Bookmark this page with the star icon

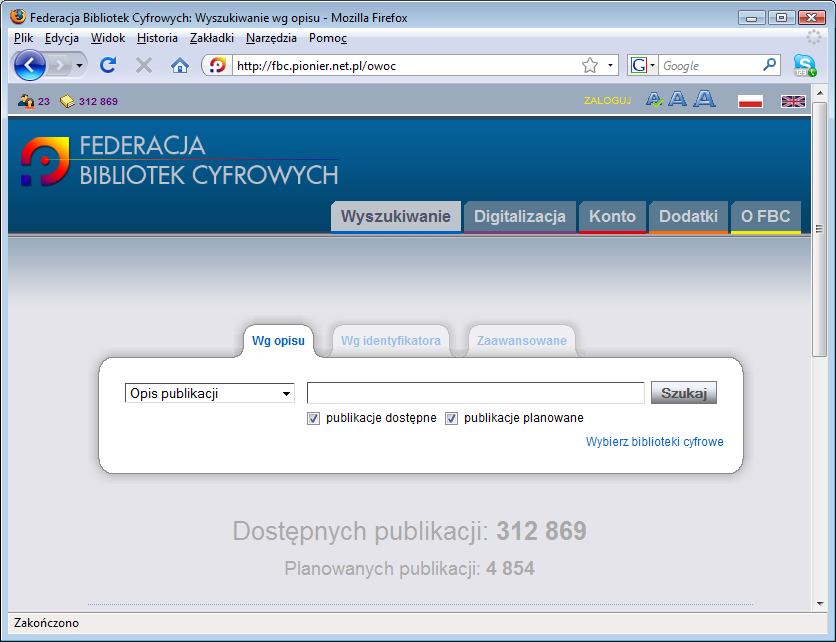point(590,66)
